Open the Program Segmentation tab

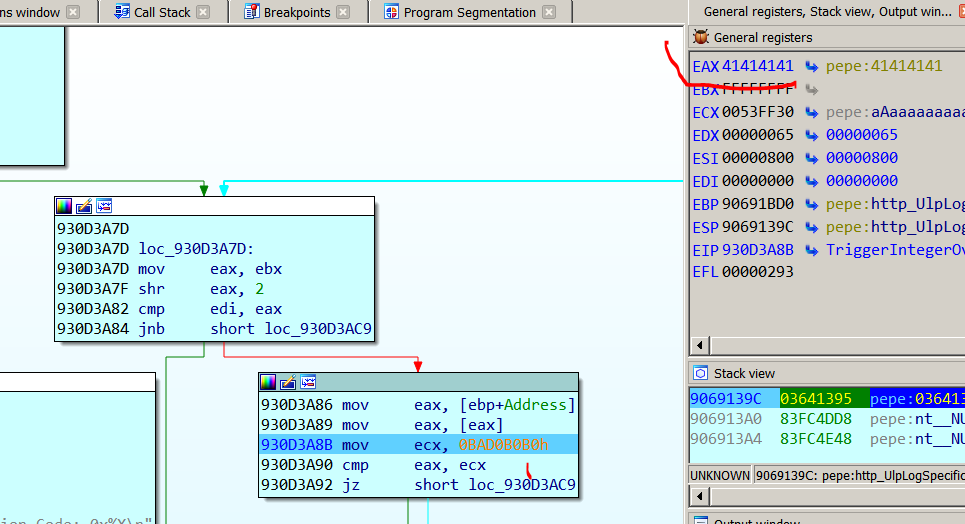[x=469, y=12]
